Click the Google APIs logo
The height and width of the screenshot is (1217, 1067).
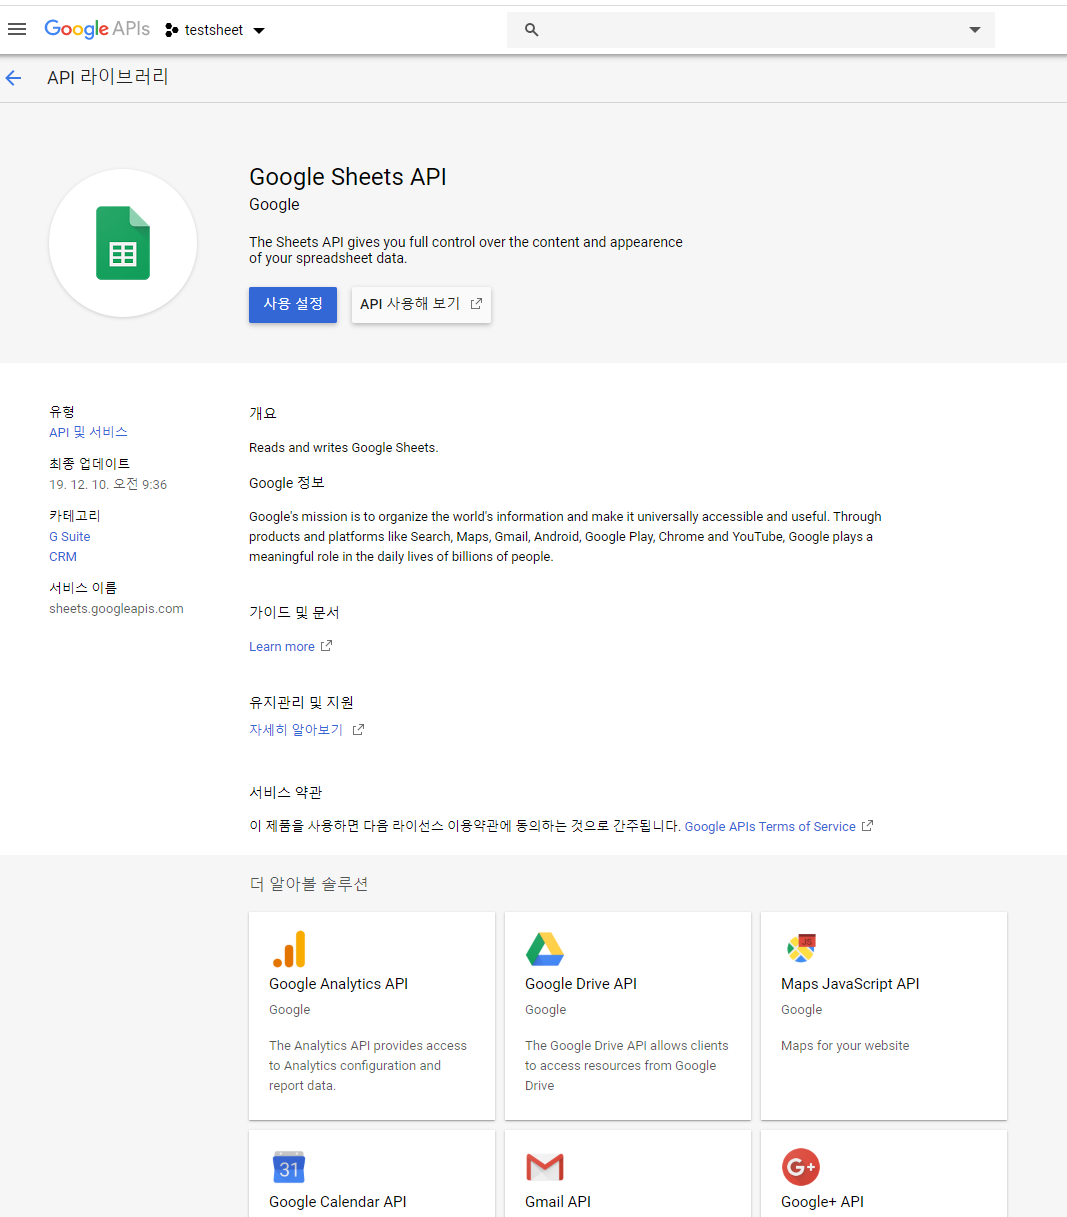pos(97,29)
